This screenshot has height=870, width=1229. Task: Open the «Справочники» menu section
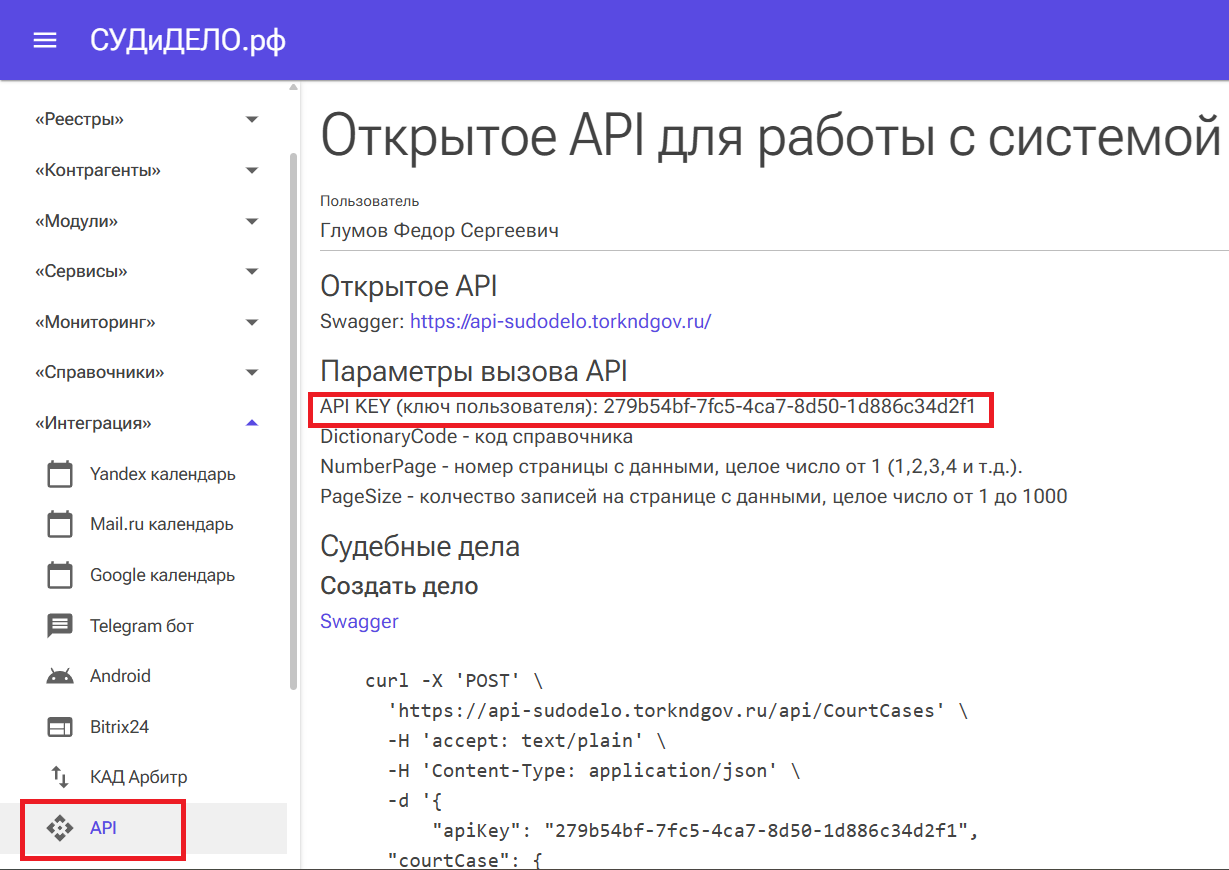(x=100, y=373)
